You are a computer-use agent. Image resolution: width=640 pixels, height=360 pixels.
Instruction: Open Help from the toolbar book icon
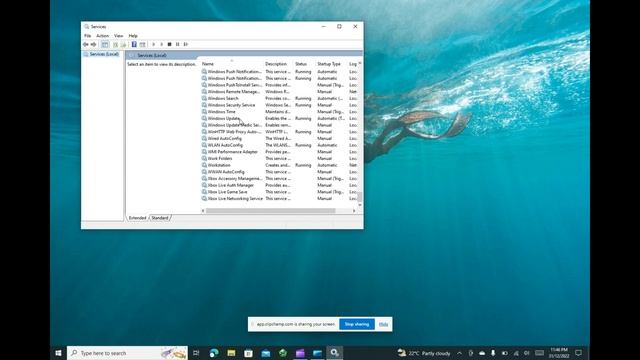pyautogui.click(x=134, y=44)
